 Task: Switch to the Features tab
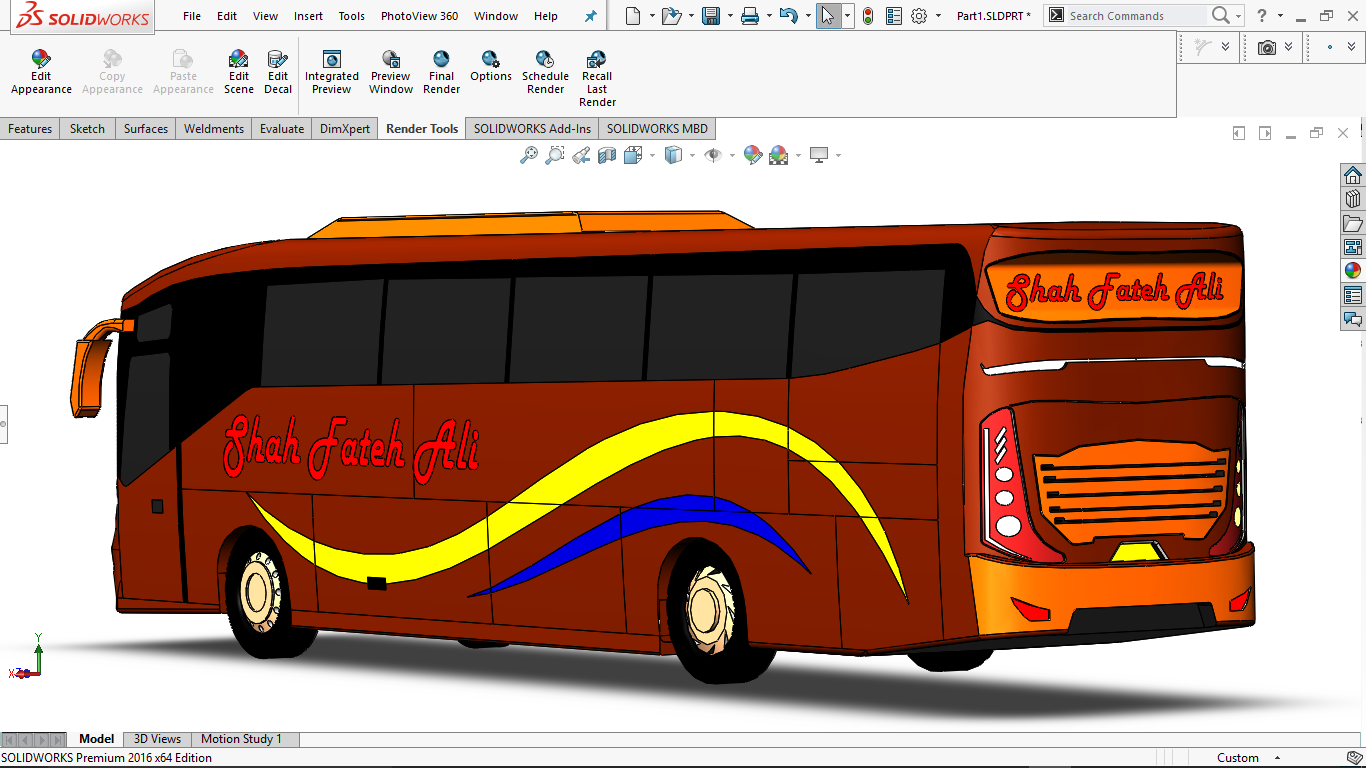(30, 129)
